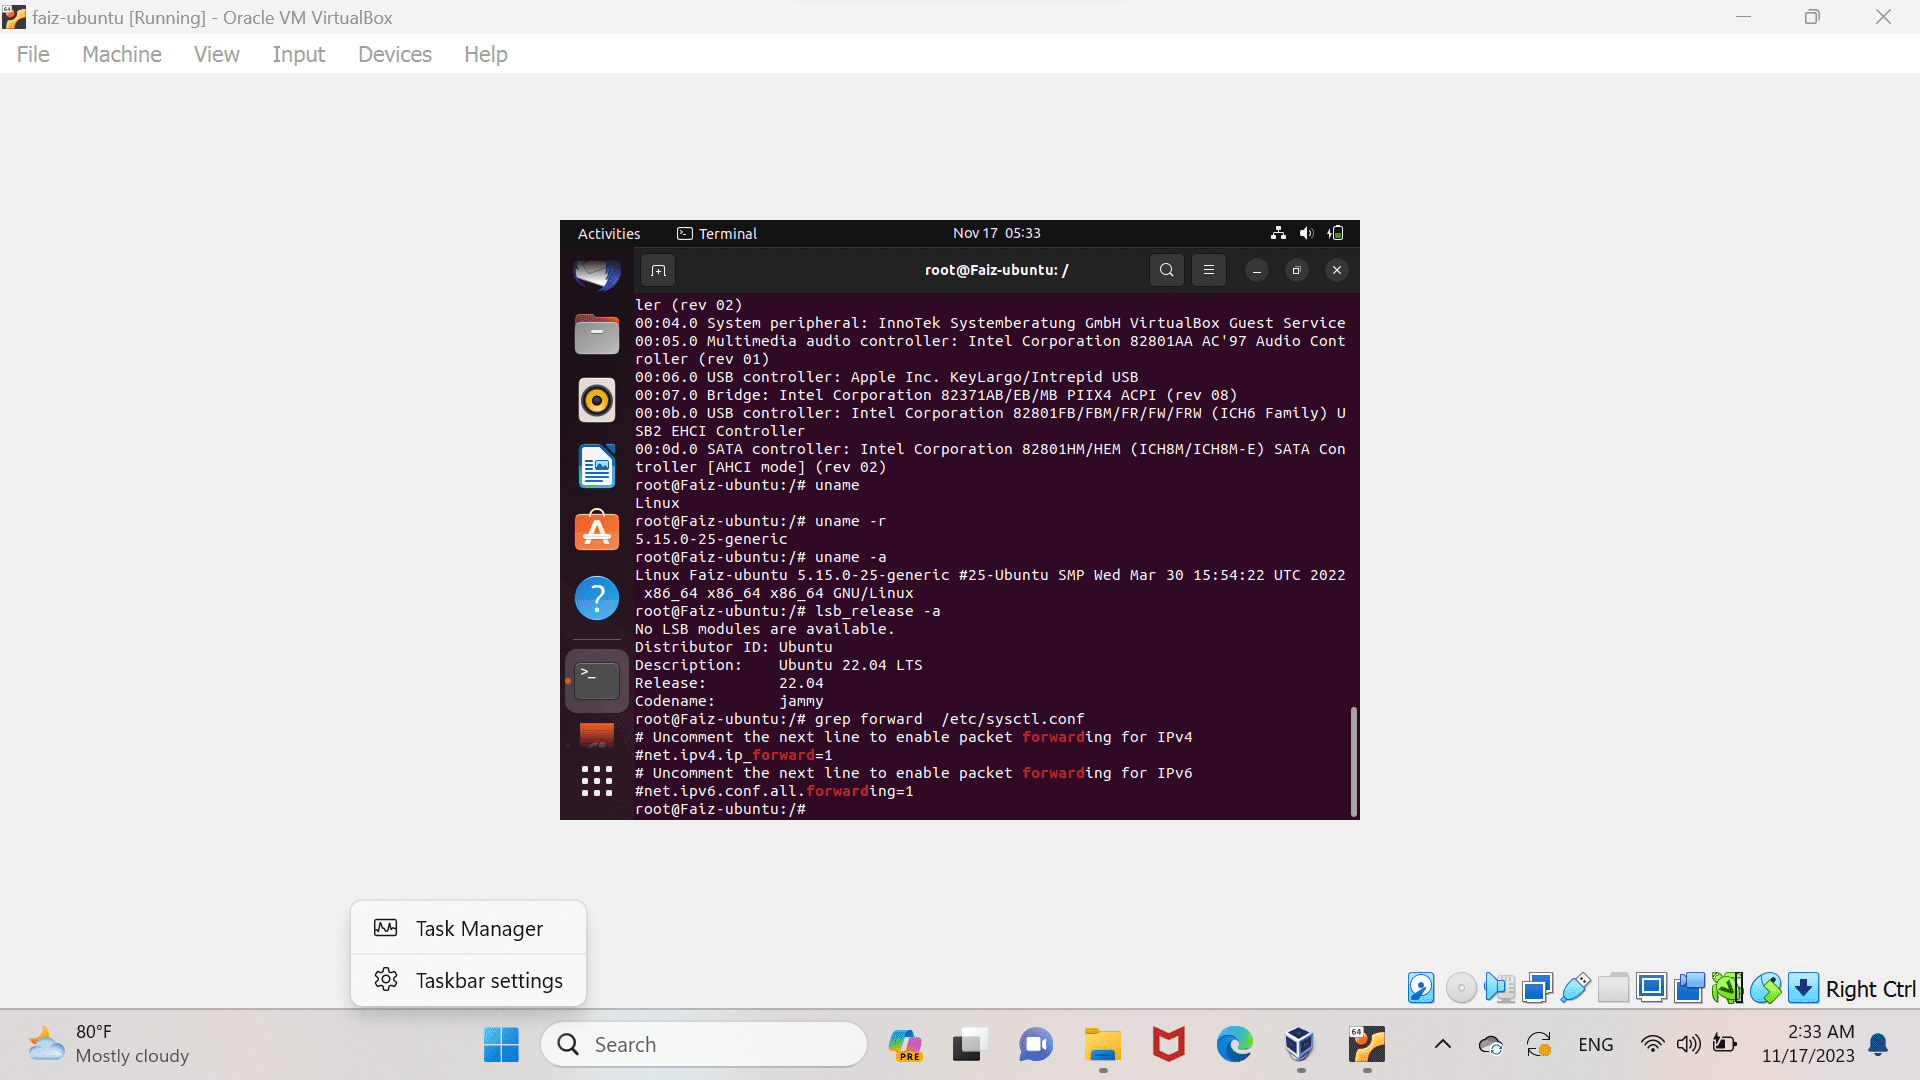Click the Wi-Fi icon in system tray
Image resolution: width=1920 pixels, height=1080 pixels.
point(1652,1044)
